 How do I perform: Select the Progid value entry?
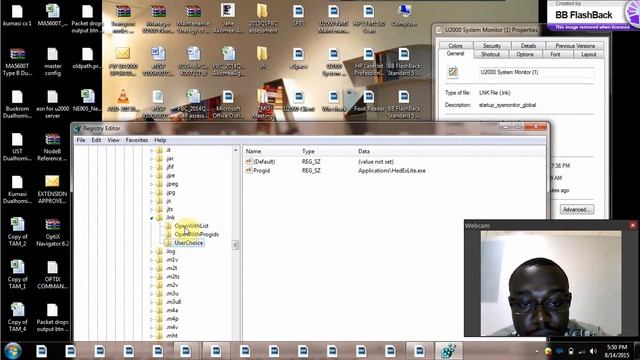pyautogui.click(x=261, y=171)
